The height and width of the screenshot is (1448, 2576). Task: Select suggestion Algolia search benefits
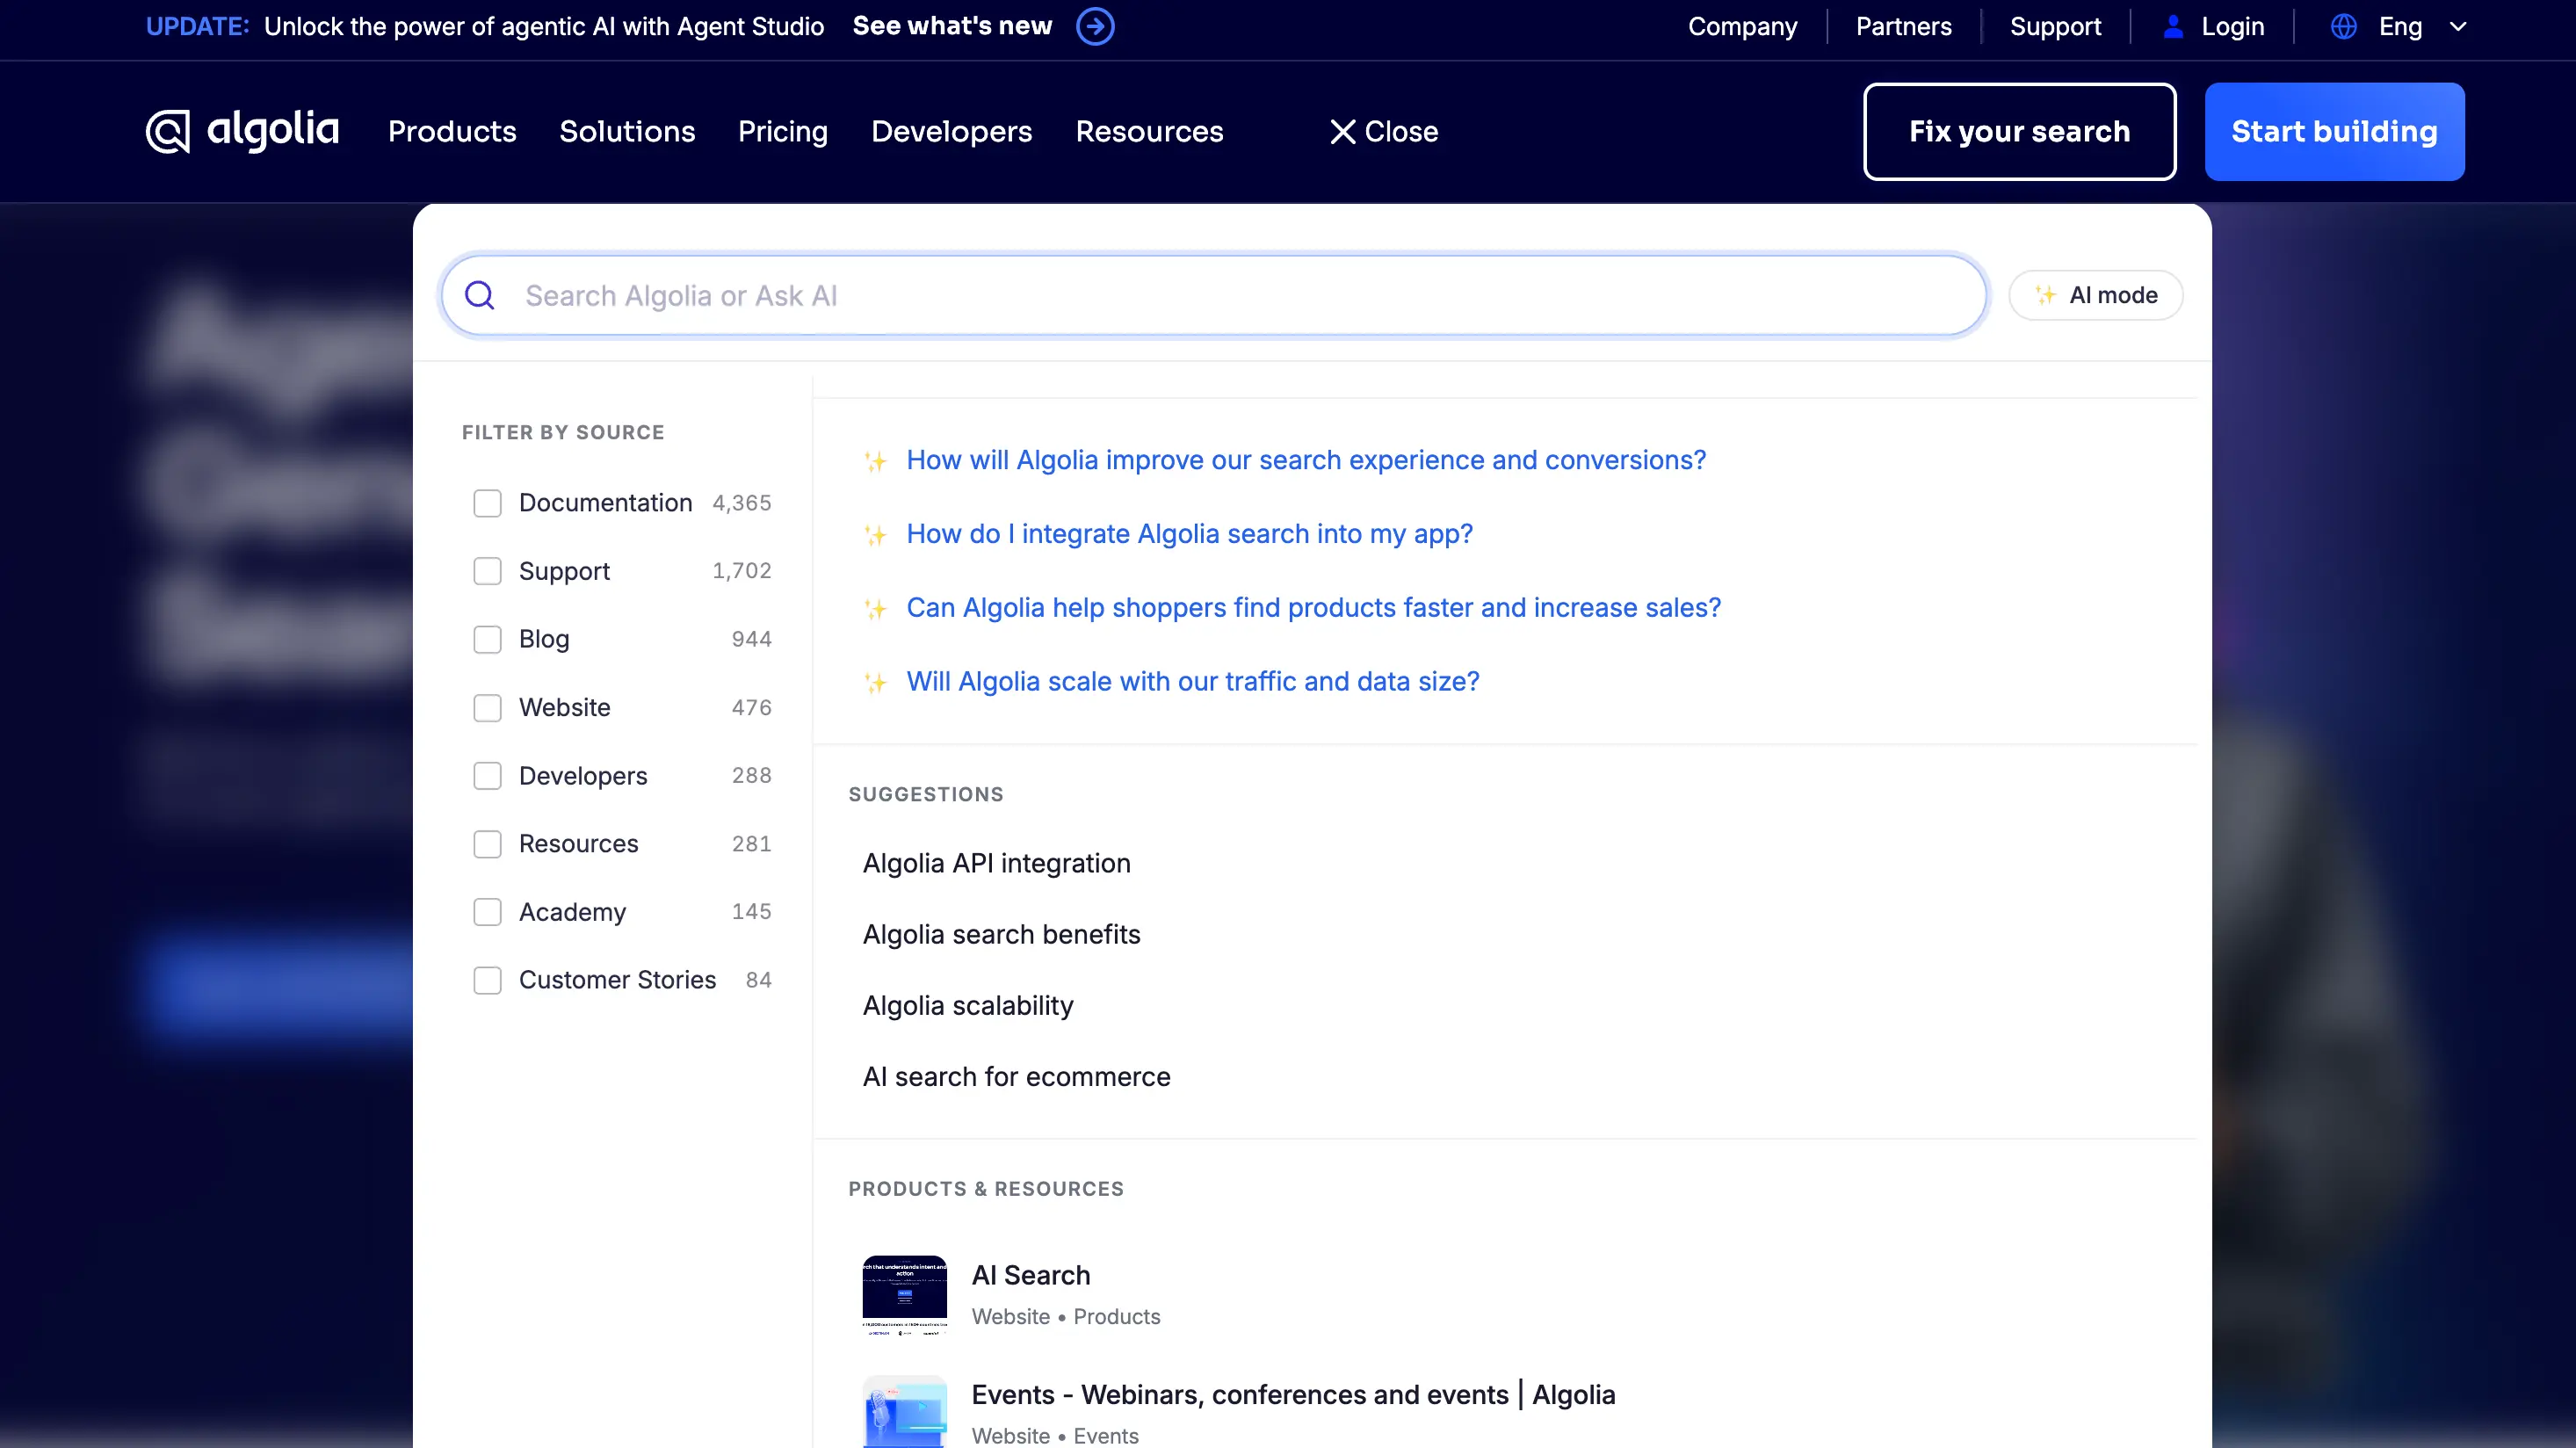click(x=1001, y=934)
